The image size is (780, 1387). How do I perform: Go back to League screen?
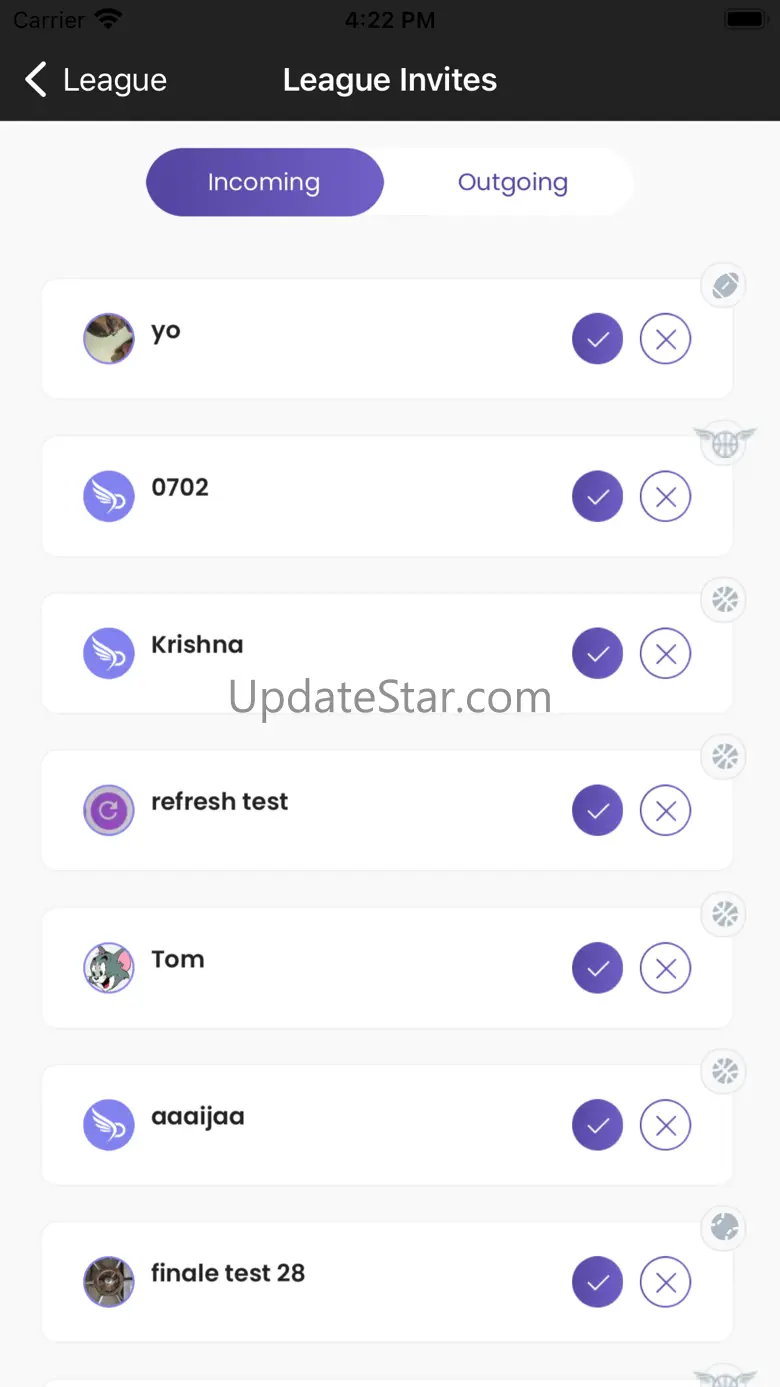coord(95,80)
